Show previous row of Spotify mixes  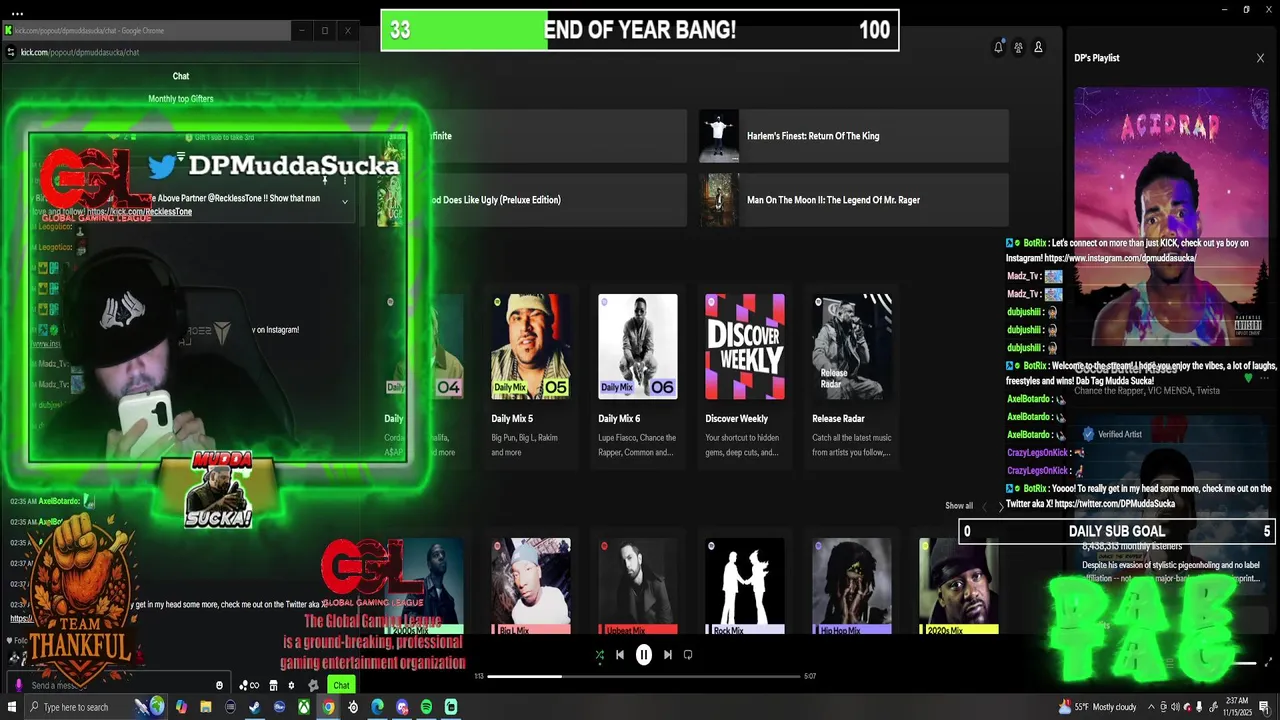click(x=984, y=507)
